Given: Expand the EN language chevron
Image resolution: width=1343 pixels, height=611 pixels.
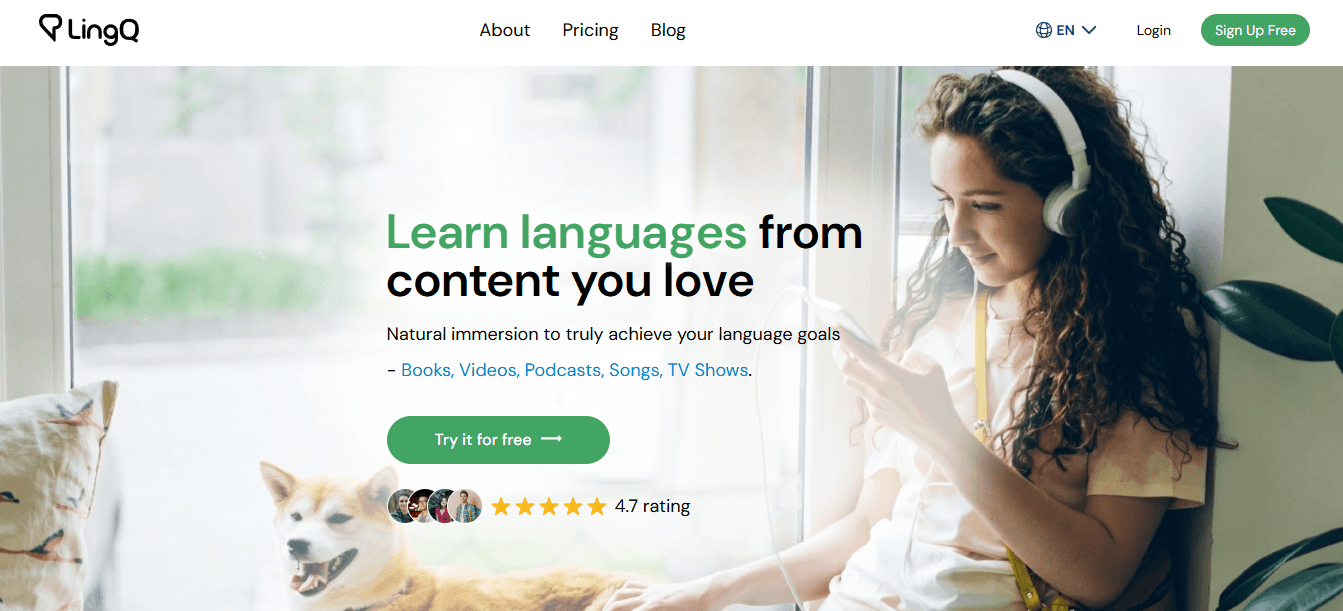Looking at the screenshot, I should coord(1089,30).
